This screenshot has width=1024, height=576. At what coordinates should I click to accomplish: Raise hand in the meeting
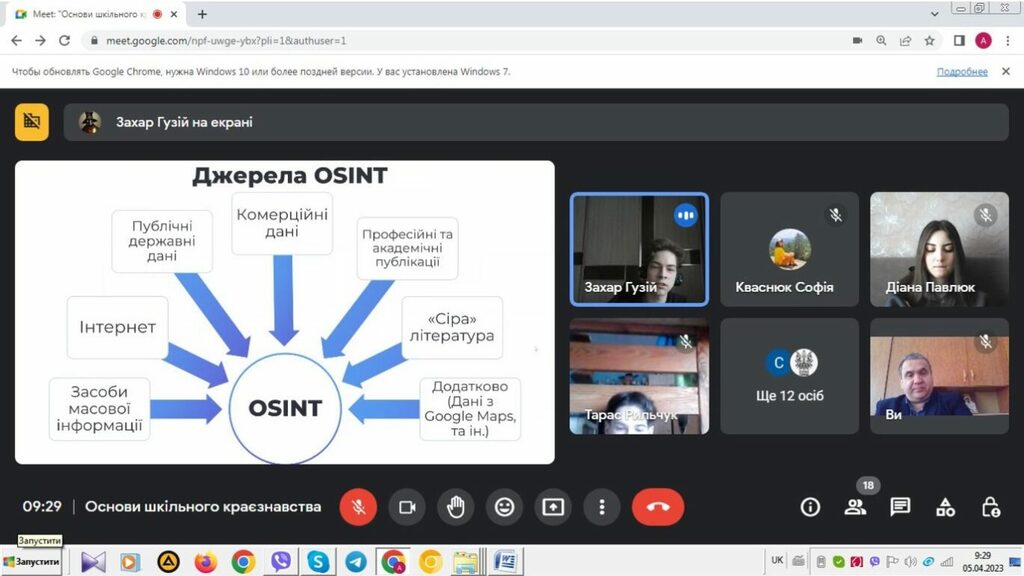point(456,507)
